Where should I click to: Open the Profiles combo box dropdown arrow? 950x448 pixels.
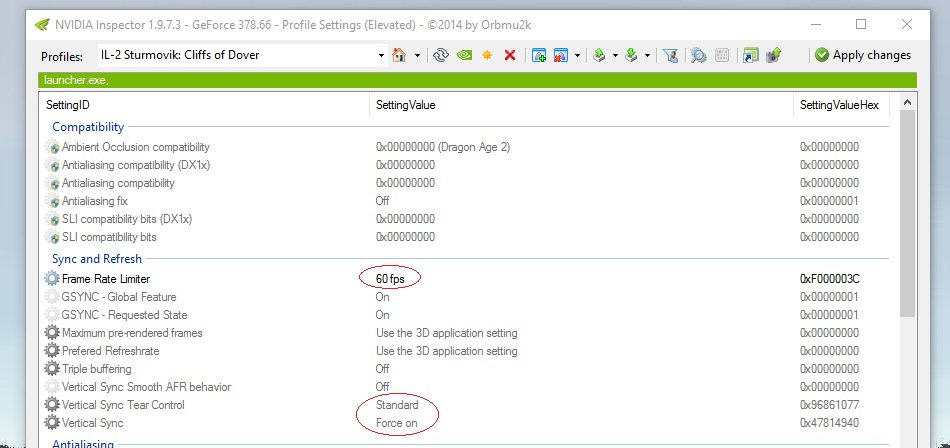381,56
